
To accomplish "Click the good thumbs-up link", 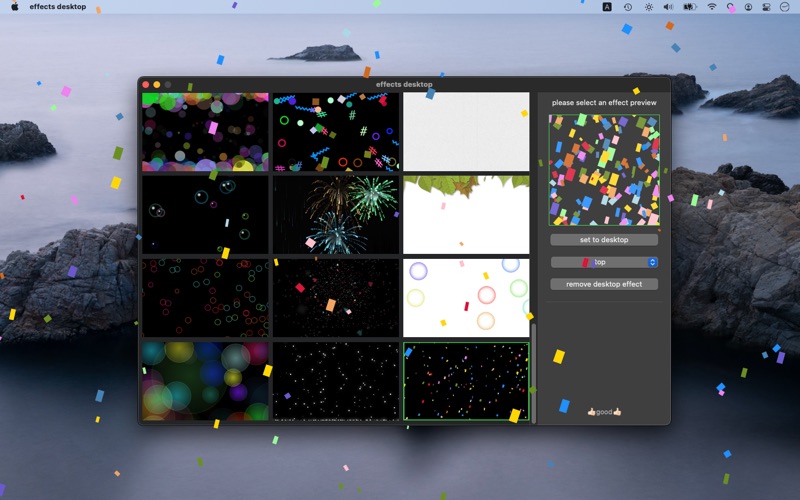I will click(604, 412).
